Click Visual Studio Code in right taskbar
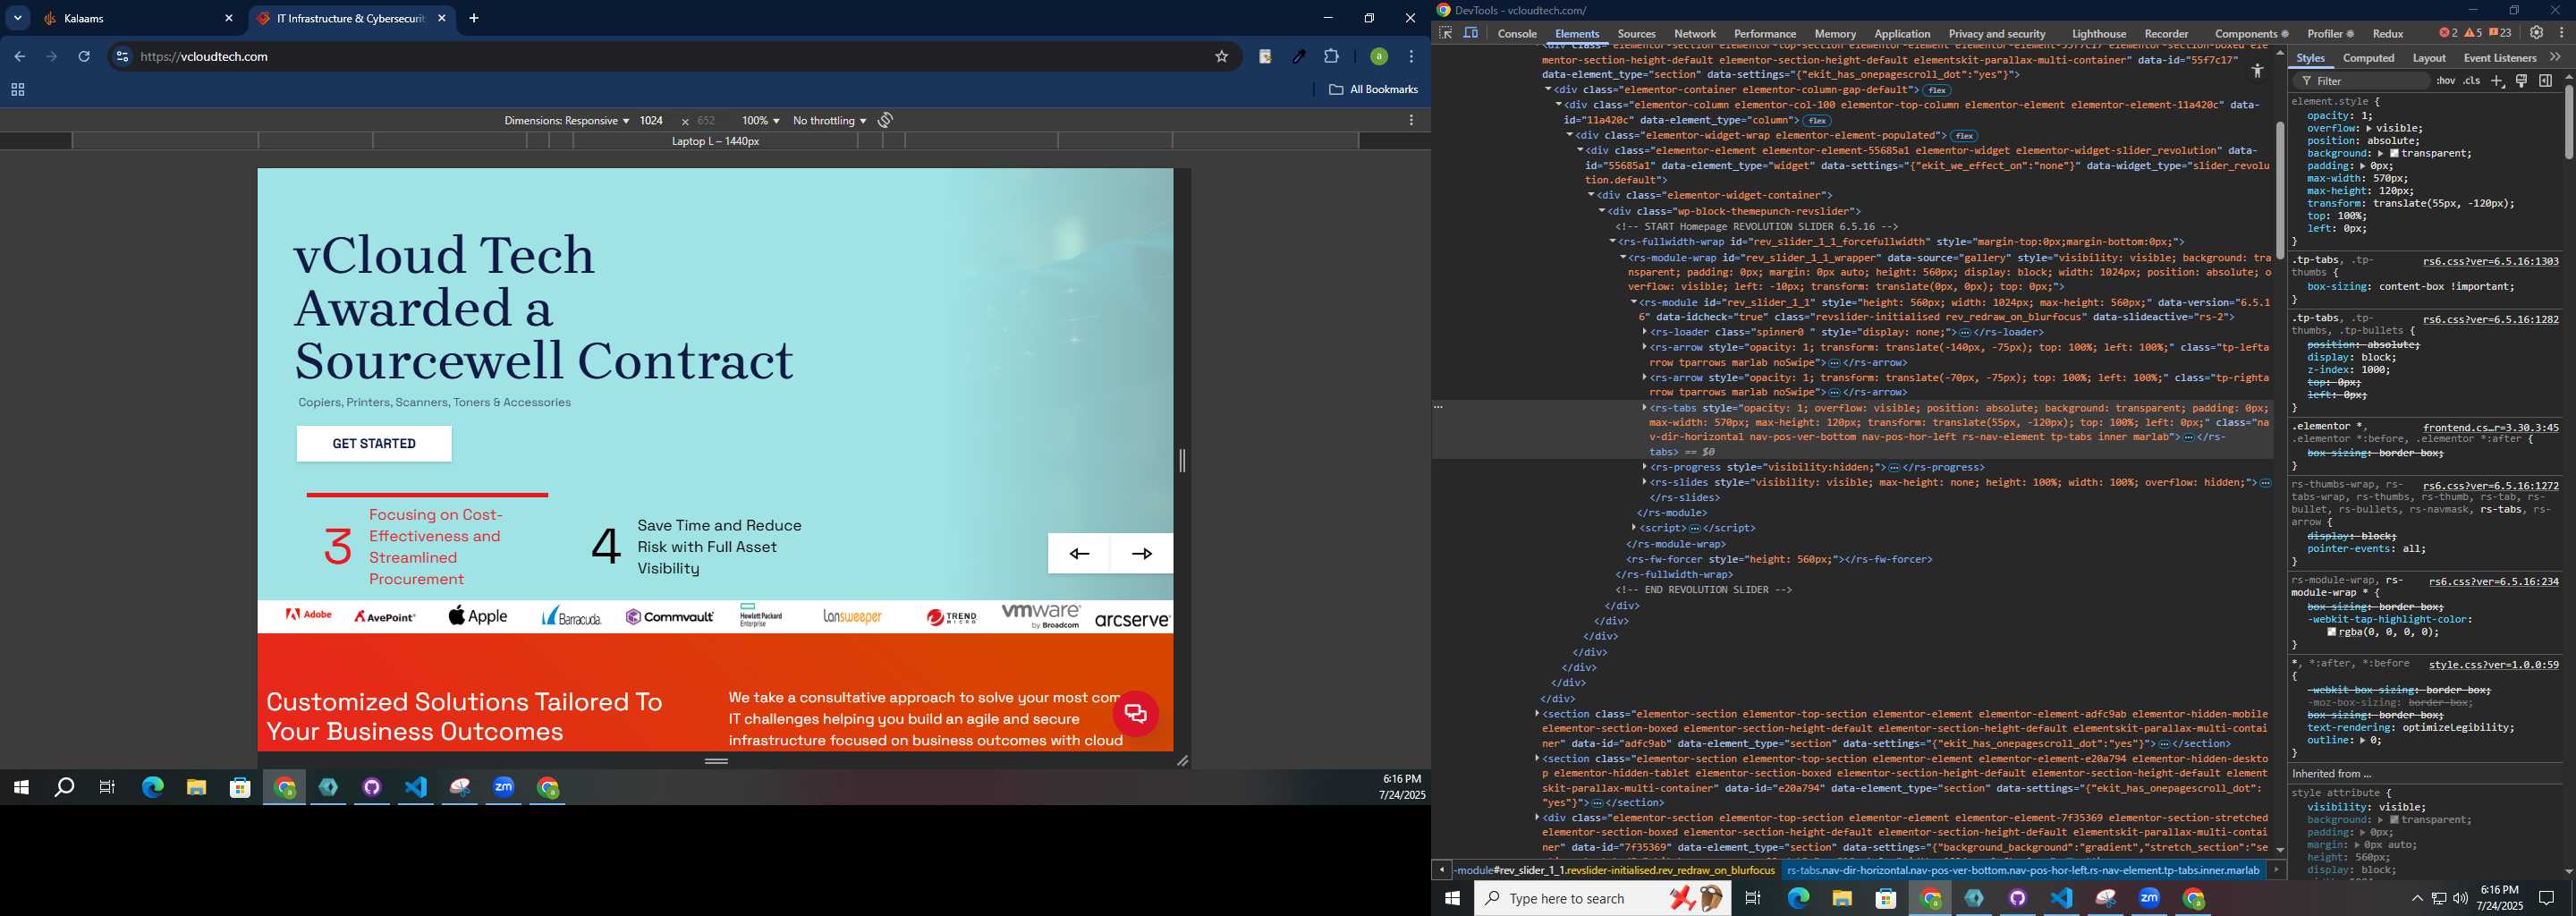 pyautogui.click(x=2062, y=899)
